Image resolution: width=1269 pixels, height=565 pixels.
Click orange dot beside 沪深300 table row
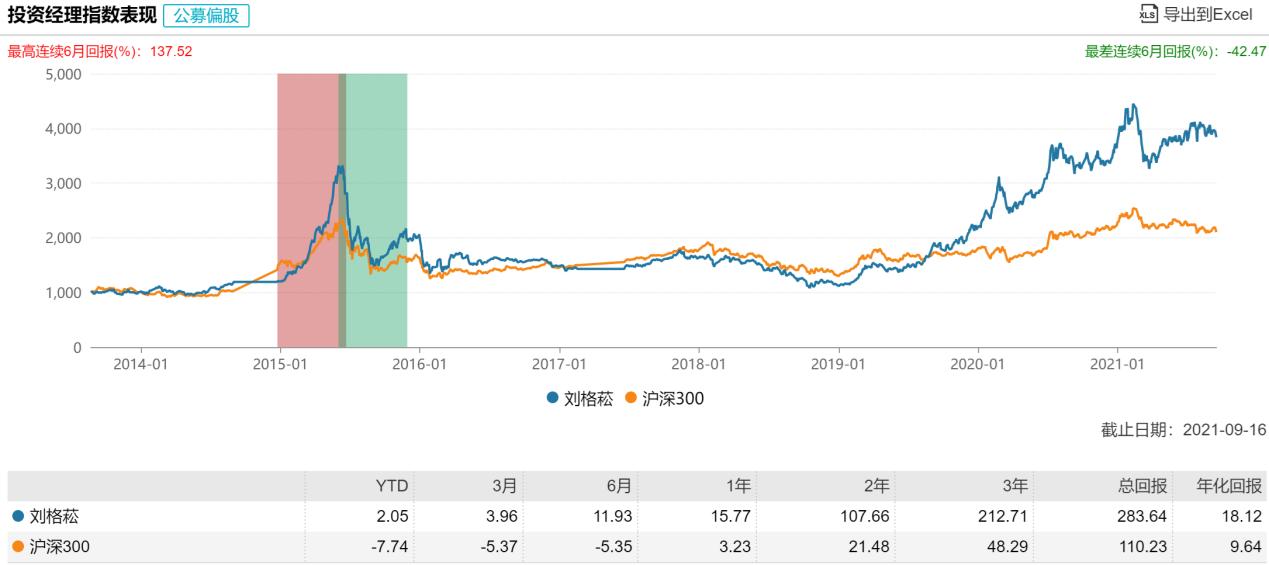coord(15,547)
